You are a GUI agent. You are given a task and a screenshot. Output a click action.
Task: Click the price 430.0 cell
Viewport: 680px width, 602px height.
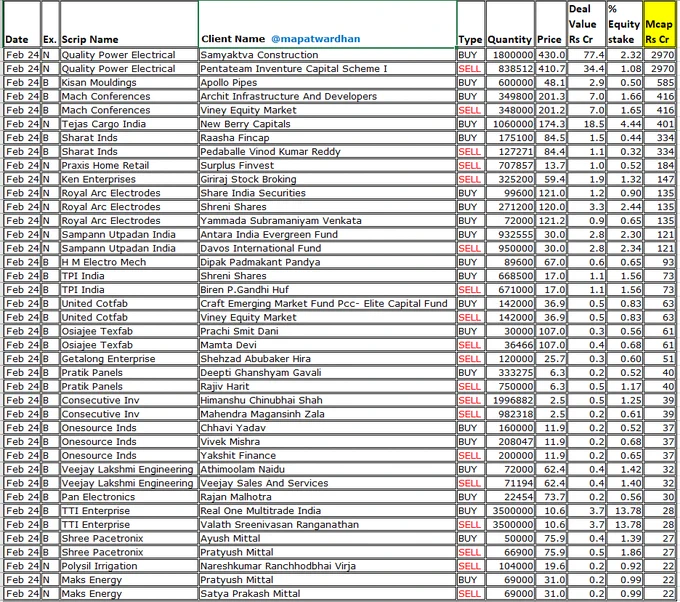[x=551, y=55]
